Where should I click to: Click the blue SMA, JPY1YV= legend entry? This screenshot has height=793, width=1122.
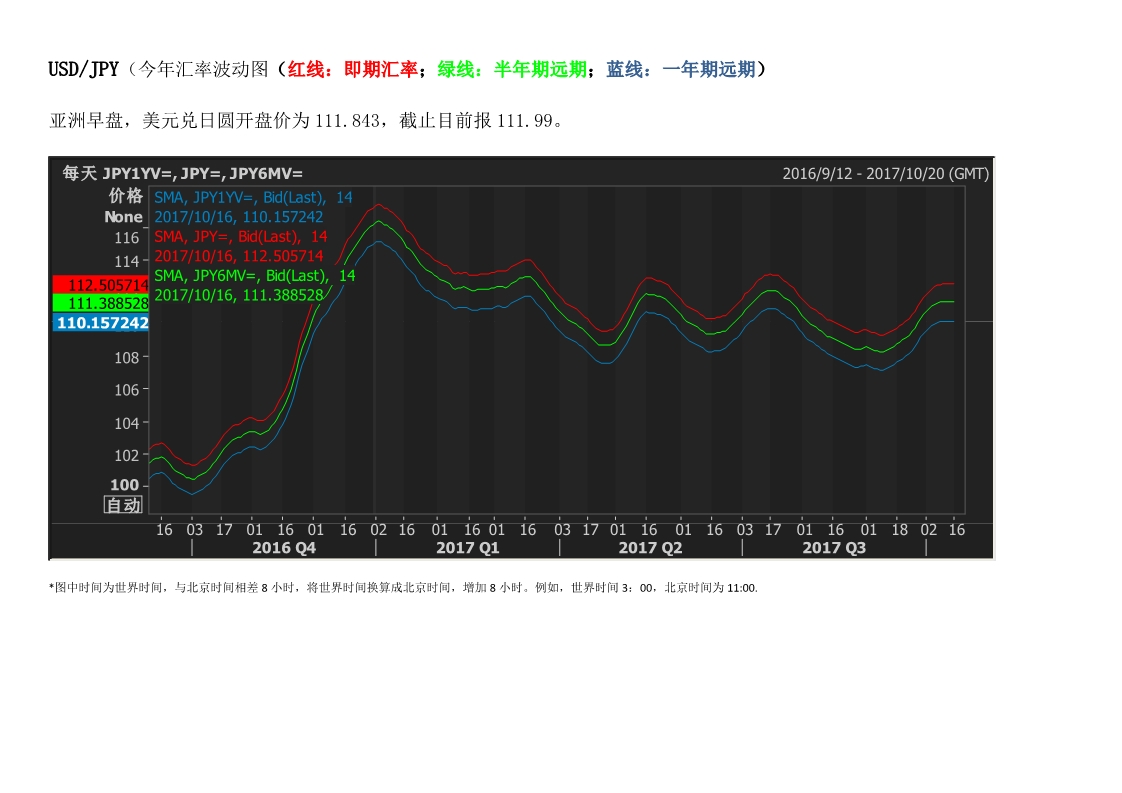(253, 198)
